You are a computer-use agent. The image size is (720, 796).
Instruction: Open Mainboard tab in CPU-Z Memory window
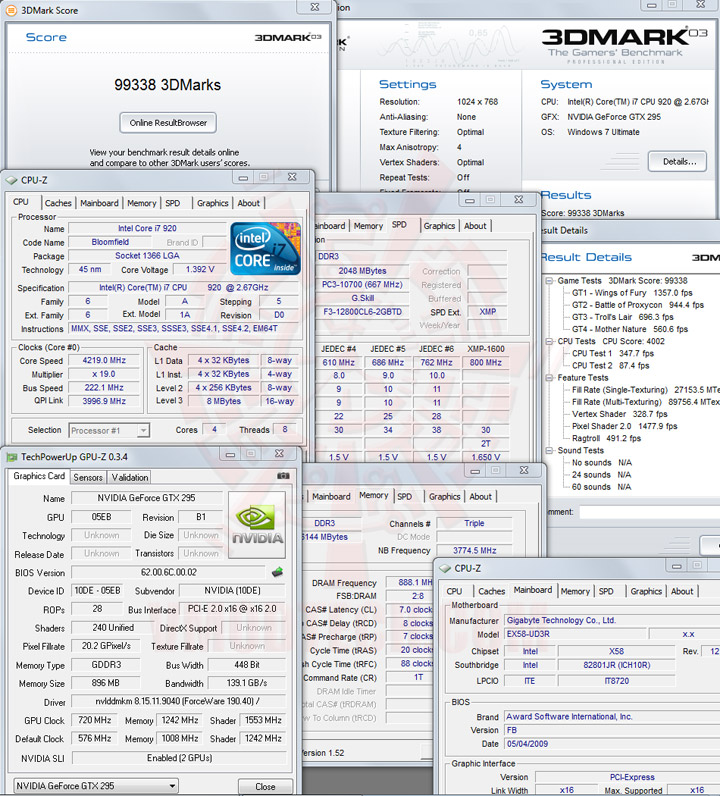(331, 497)
